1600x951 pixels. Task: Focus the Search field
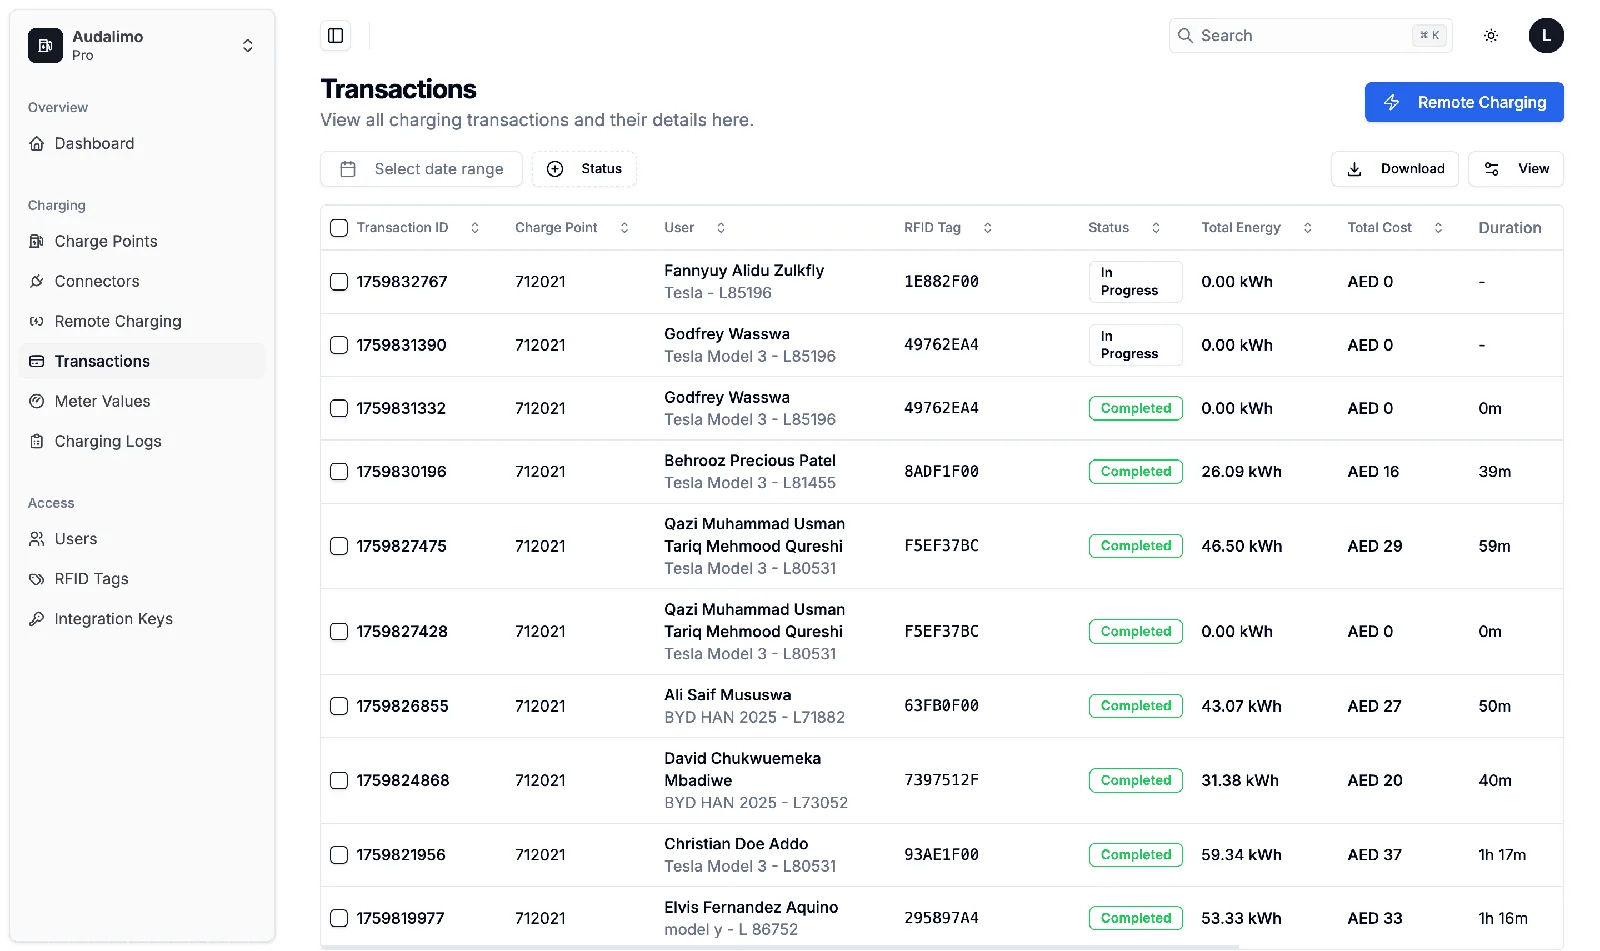point(1311,36)
